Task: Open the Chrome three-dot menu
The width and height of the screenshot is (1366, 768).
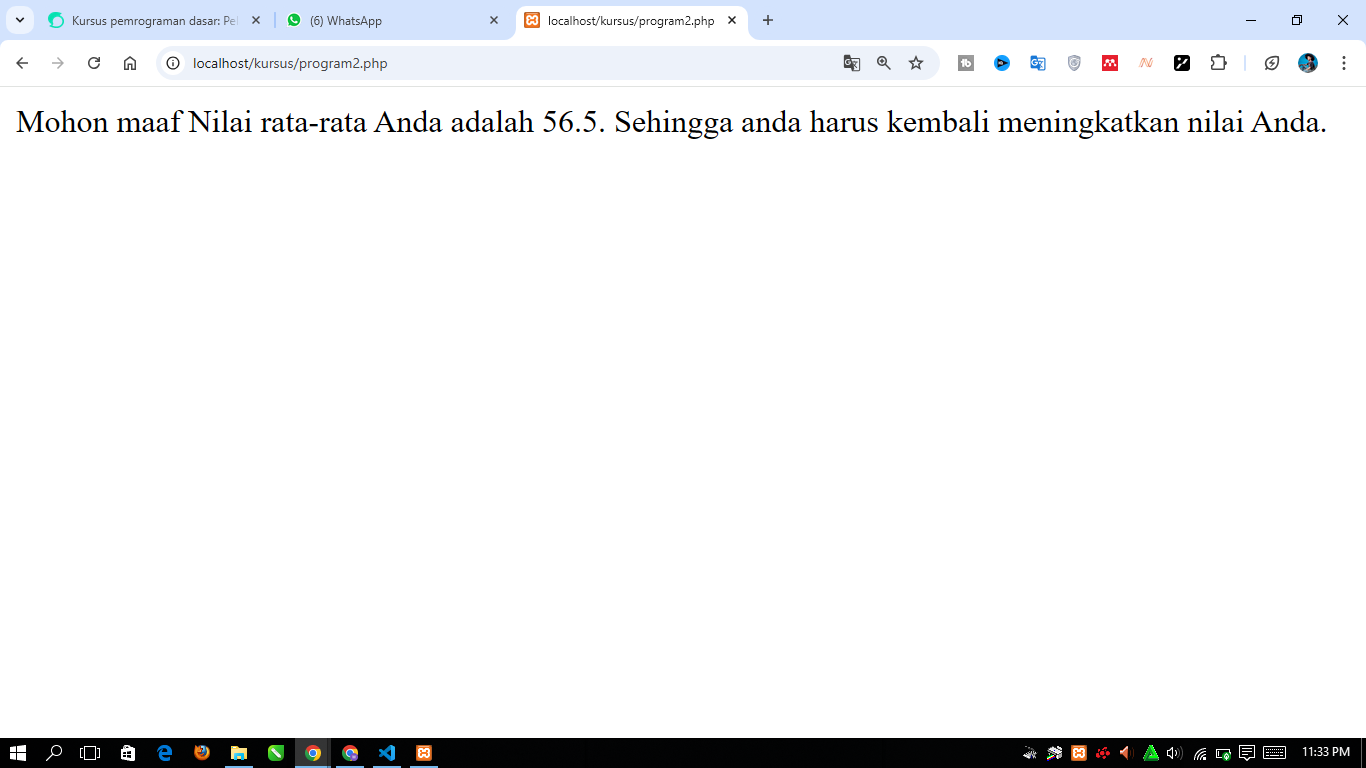Action: coord(1344,63)
